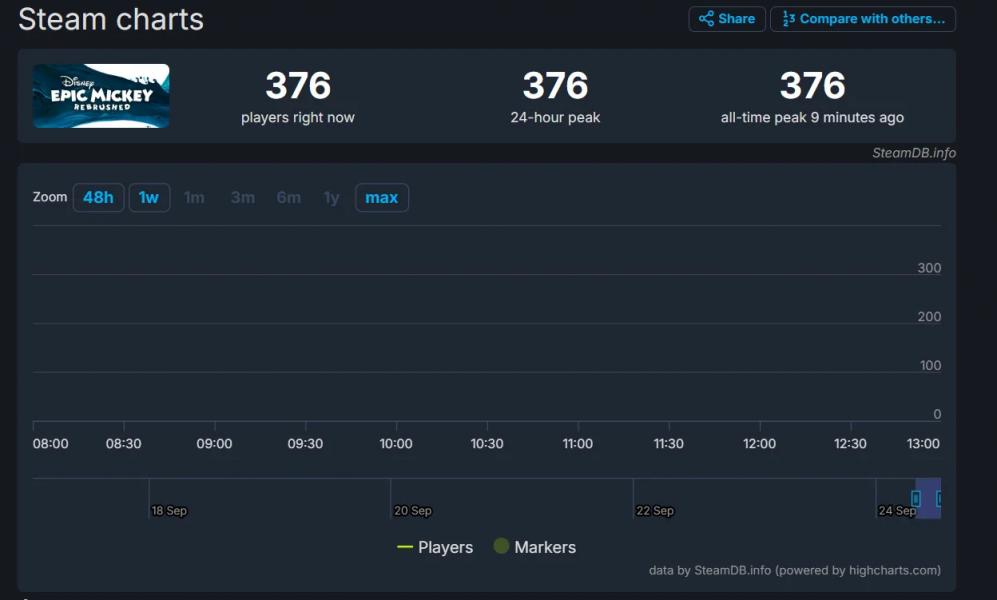Click the 18 Sep navigator label
The image size is (997, 600).
tap(169, 510)
